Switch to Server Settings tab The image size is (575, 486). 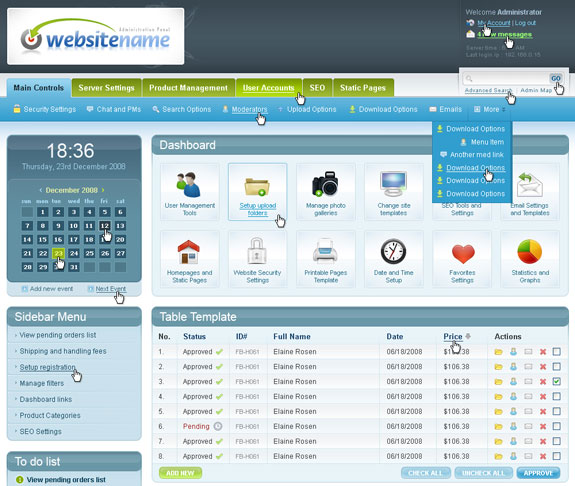coord(106,88)
